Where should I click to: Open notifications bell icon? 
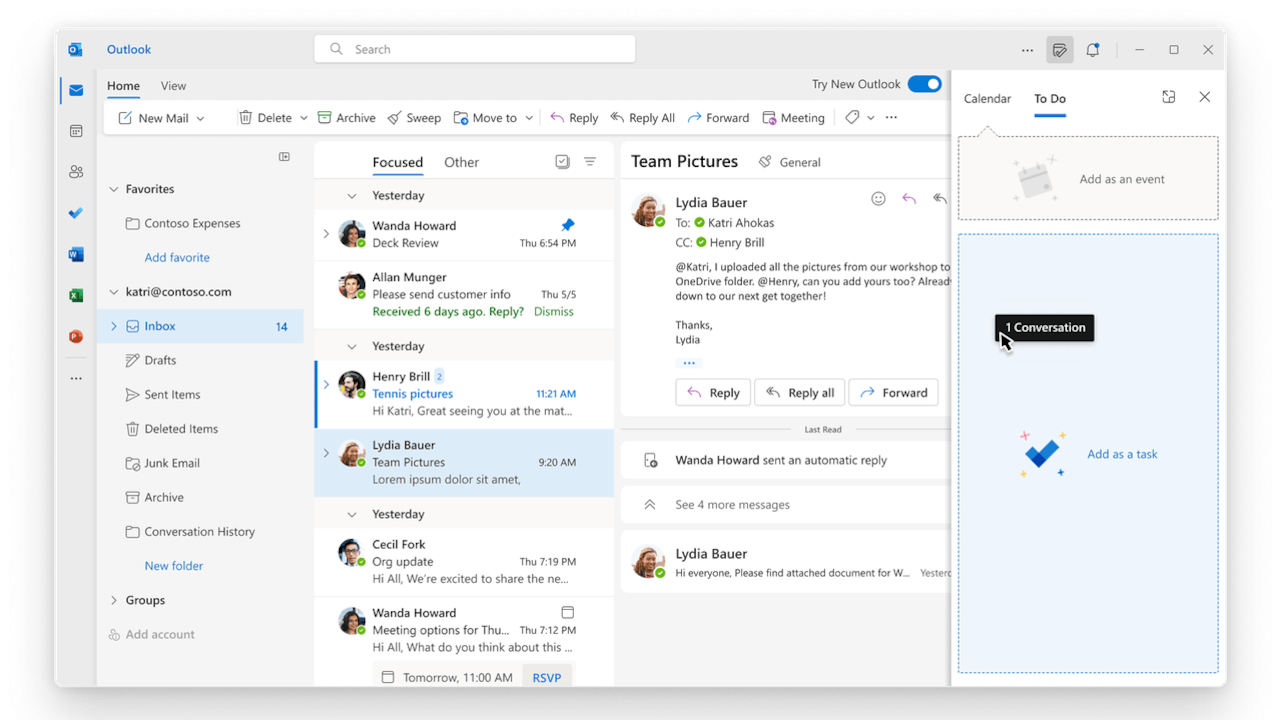[x=1093, y=50]
